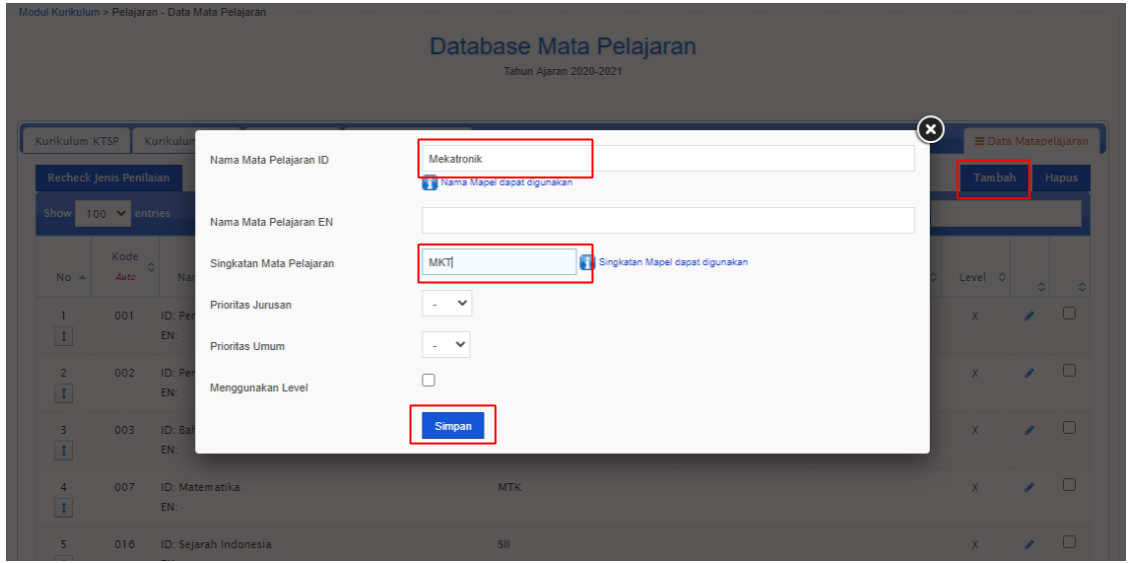Sort the table by Level column arrows

pos(1001,278)
